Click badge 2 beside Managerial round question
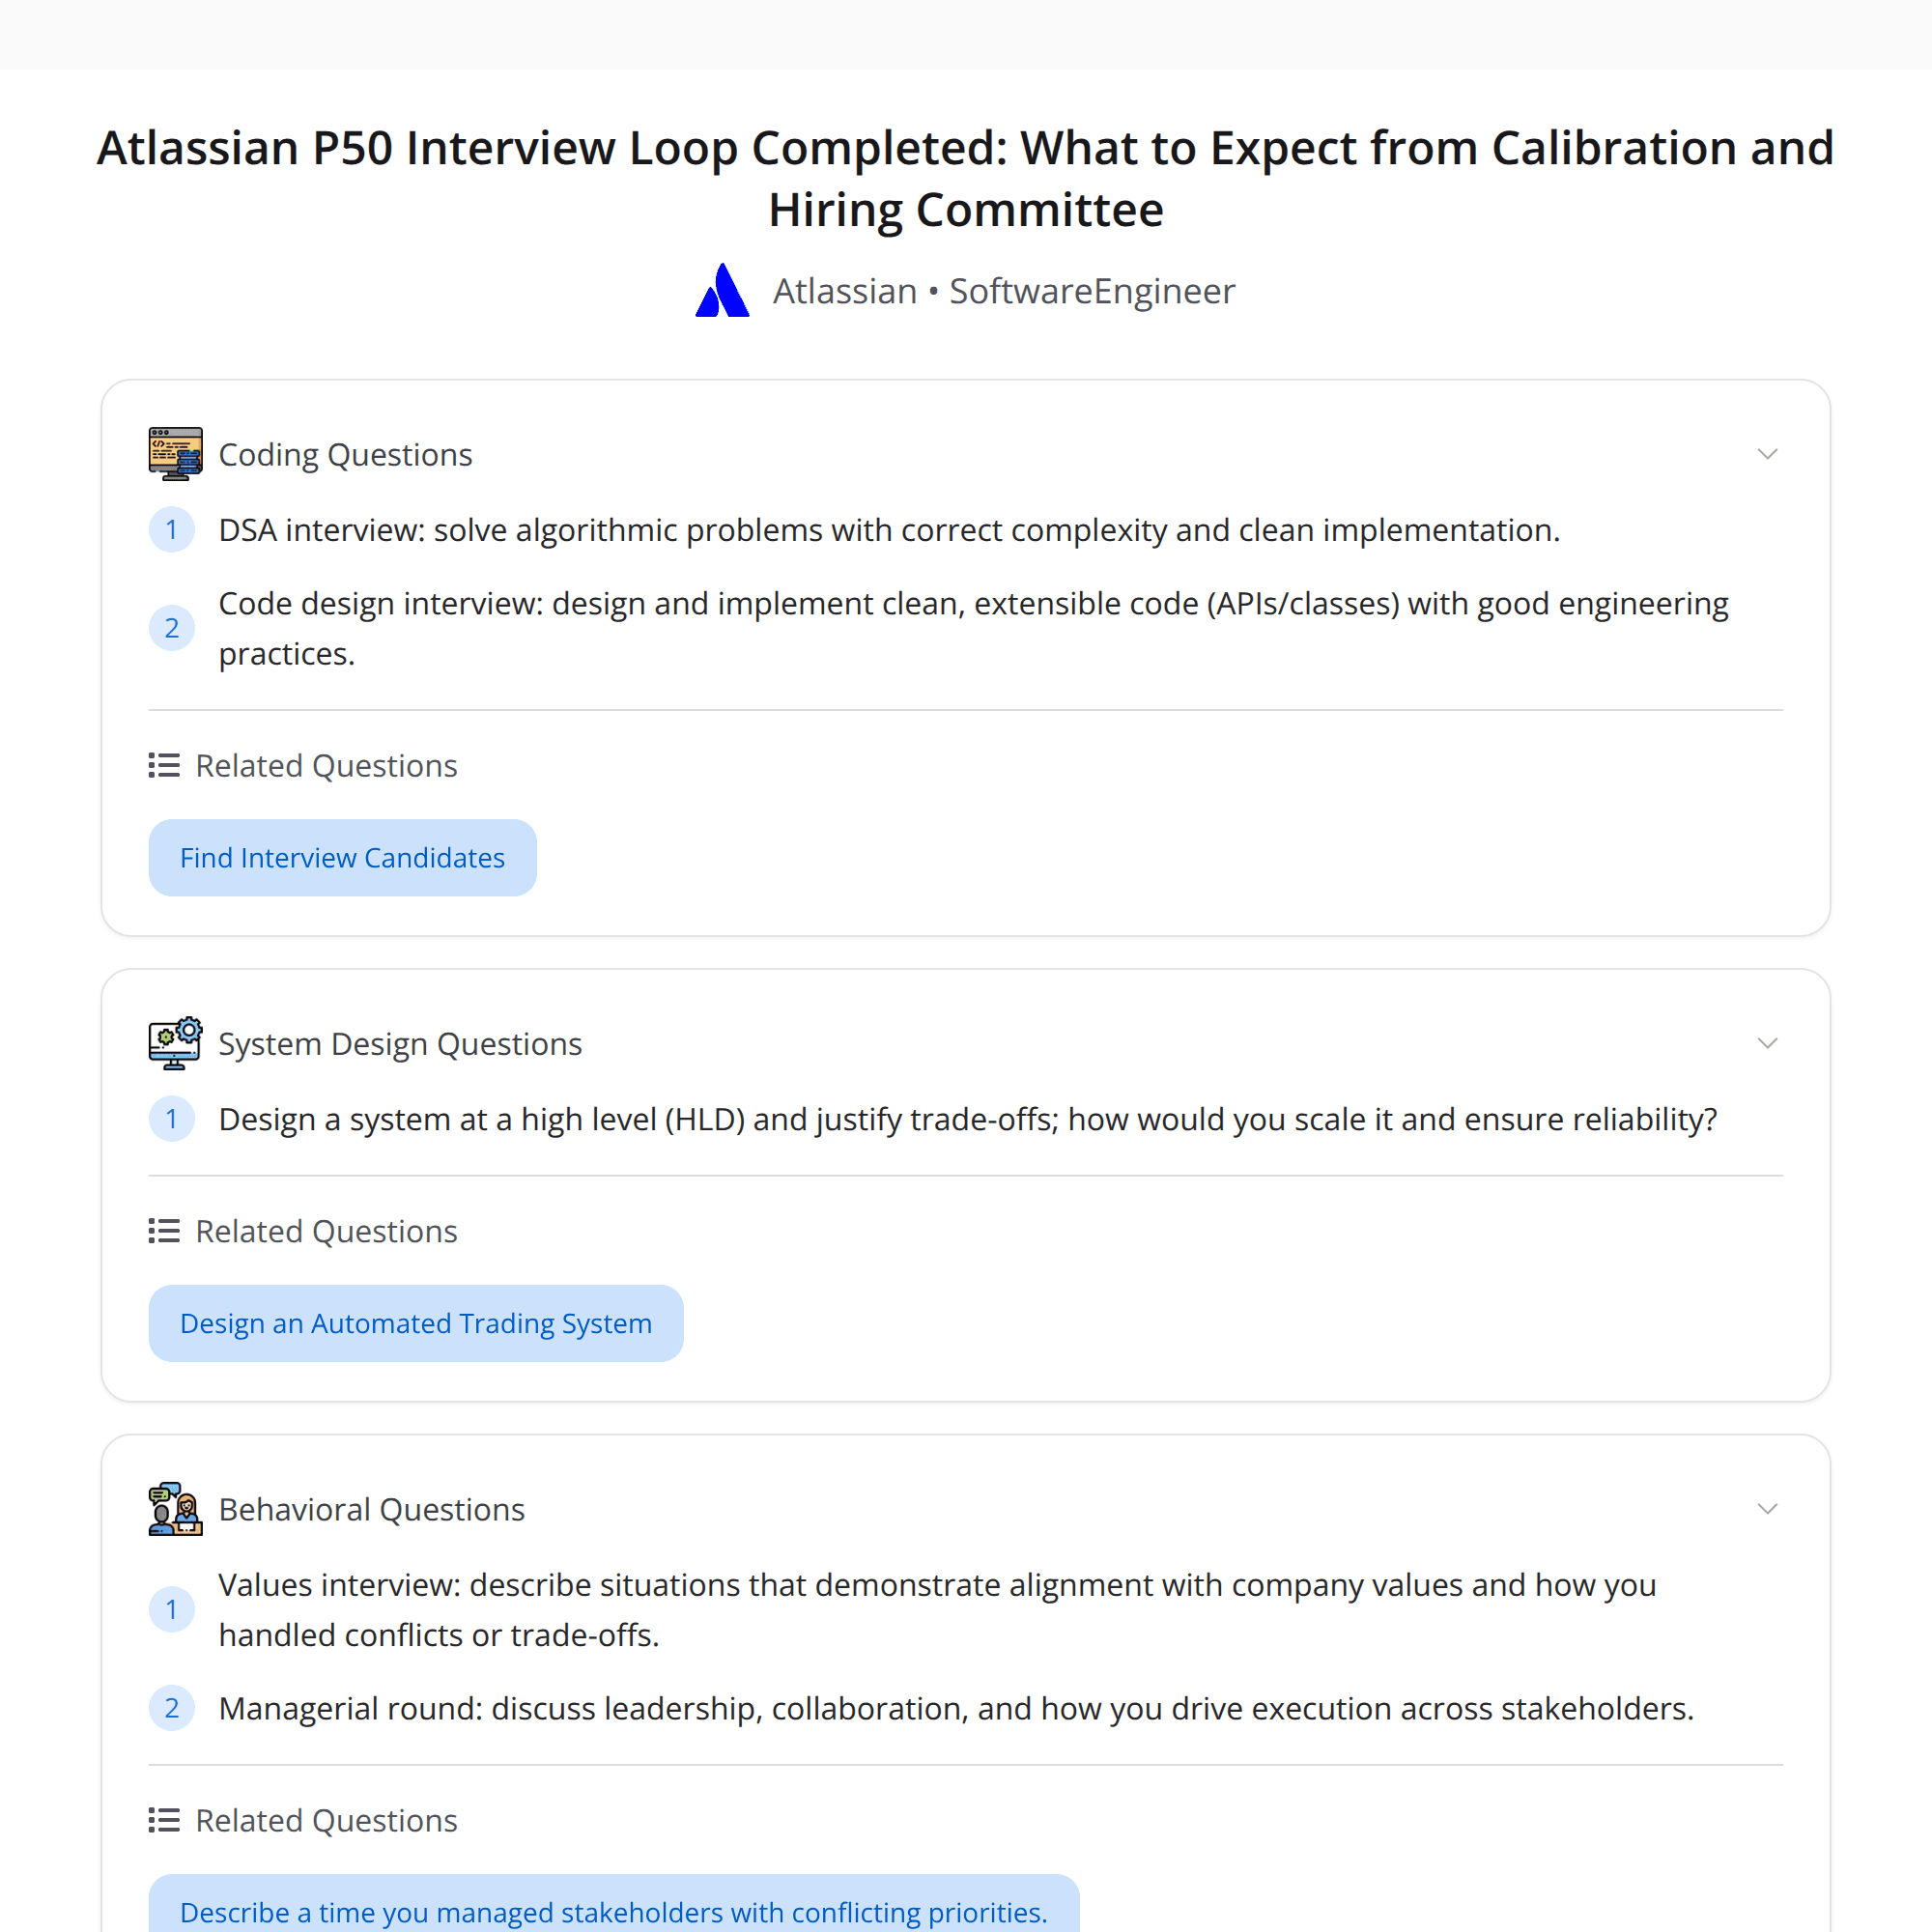 point(172,1708)
